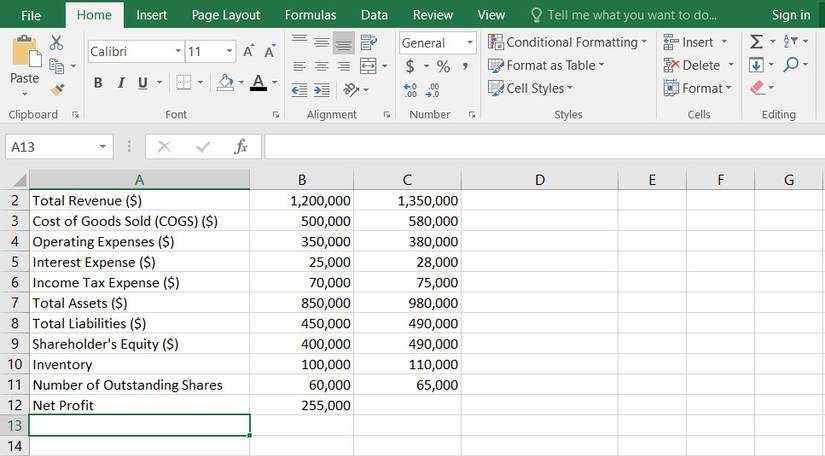Screen dimensions: 825x456
Task: Click the Cut scissors icon
Action: 56,43
